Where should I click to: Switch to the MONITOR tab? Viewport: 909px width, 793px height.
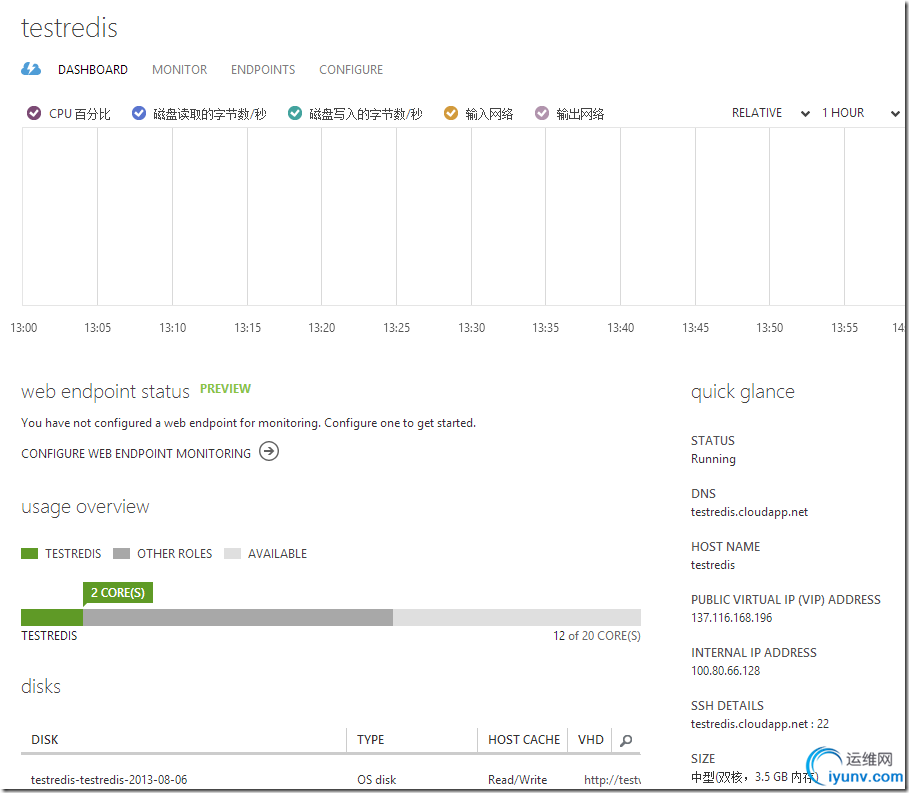pos(179,70)
